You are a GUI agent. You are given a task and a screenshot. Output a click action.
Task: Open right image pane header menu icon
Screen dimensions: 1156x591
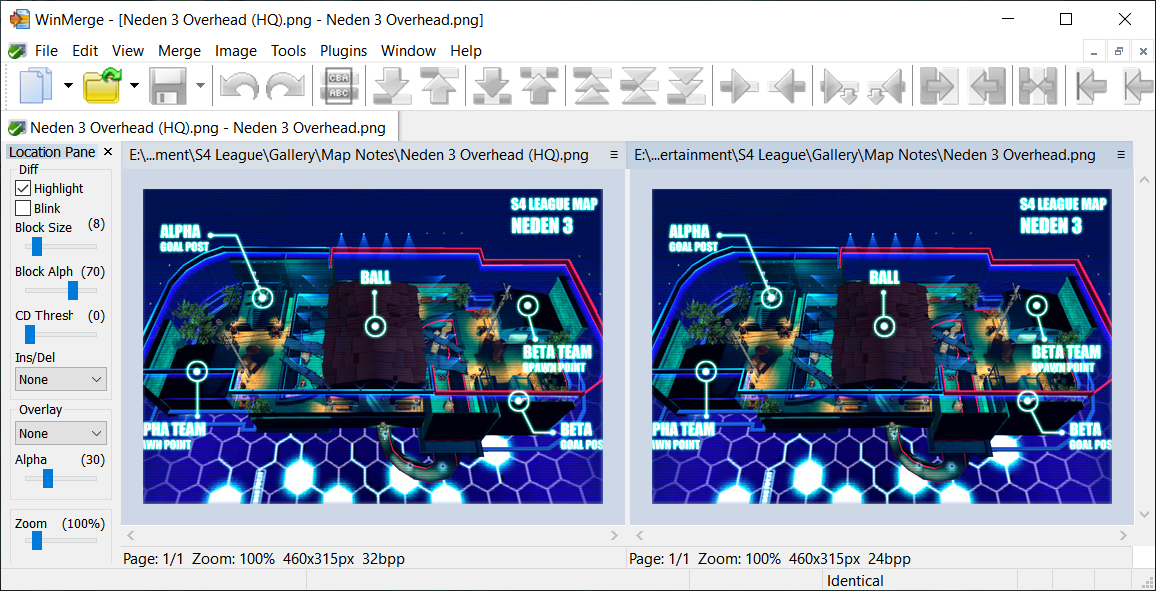pyautogui.click(x=1121, y=155)
